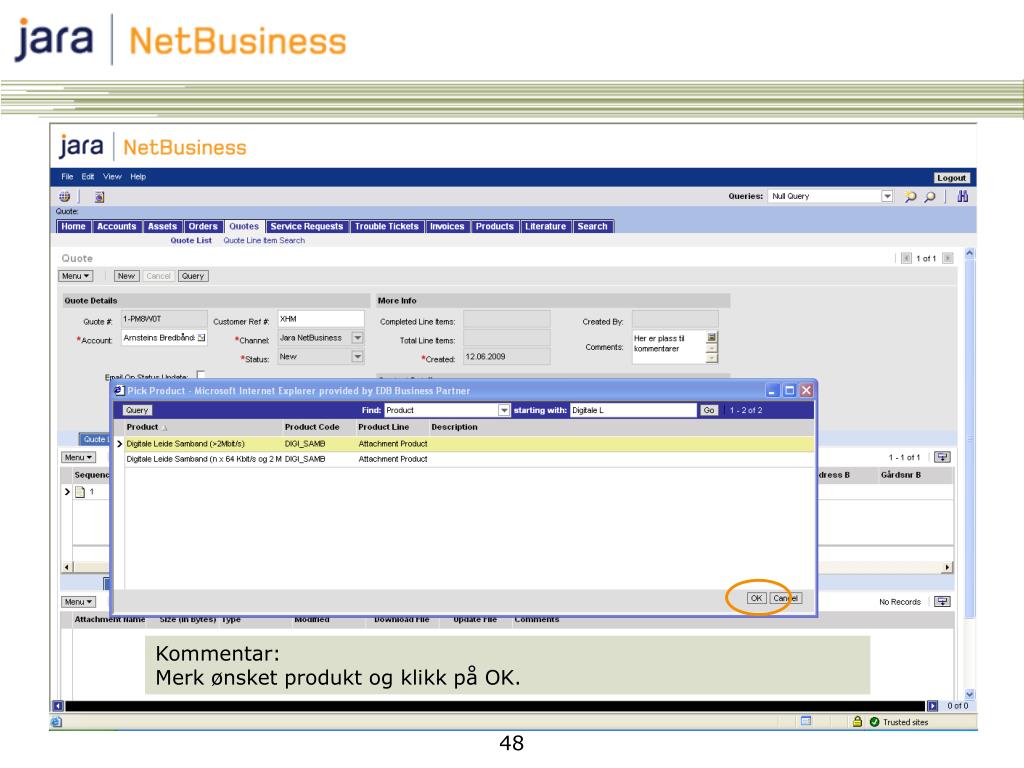1024x768 pixels.
Task: Switch to the Service Requests tab
Action: (x=307, y=227)
